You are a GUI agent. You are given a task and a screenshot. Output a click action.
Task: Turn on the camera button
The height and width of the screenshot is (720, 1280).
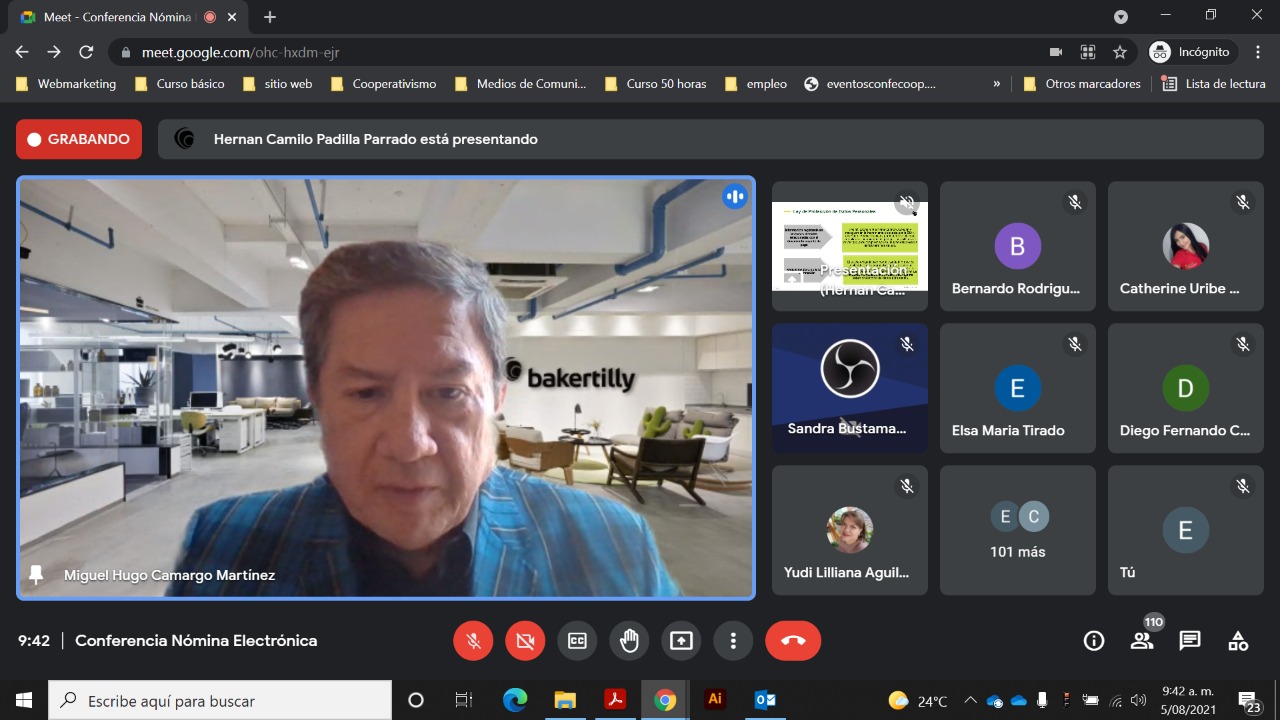(x=525, y=641)
